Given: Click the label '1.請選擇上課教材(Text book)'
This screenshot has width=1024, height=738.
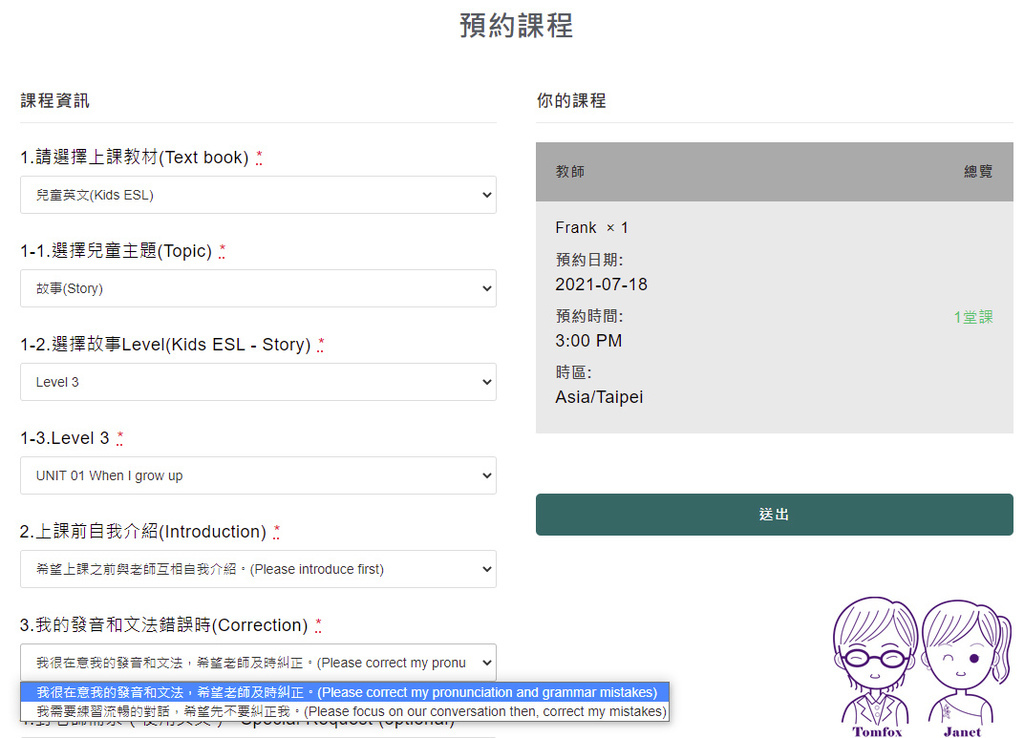Looking at the screenshot, I should 135,157.
